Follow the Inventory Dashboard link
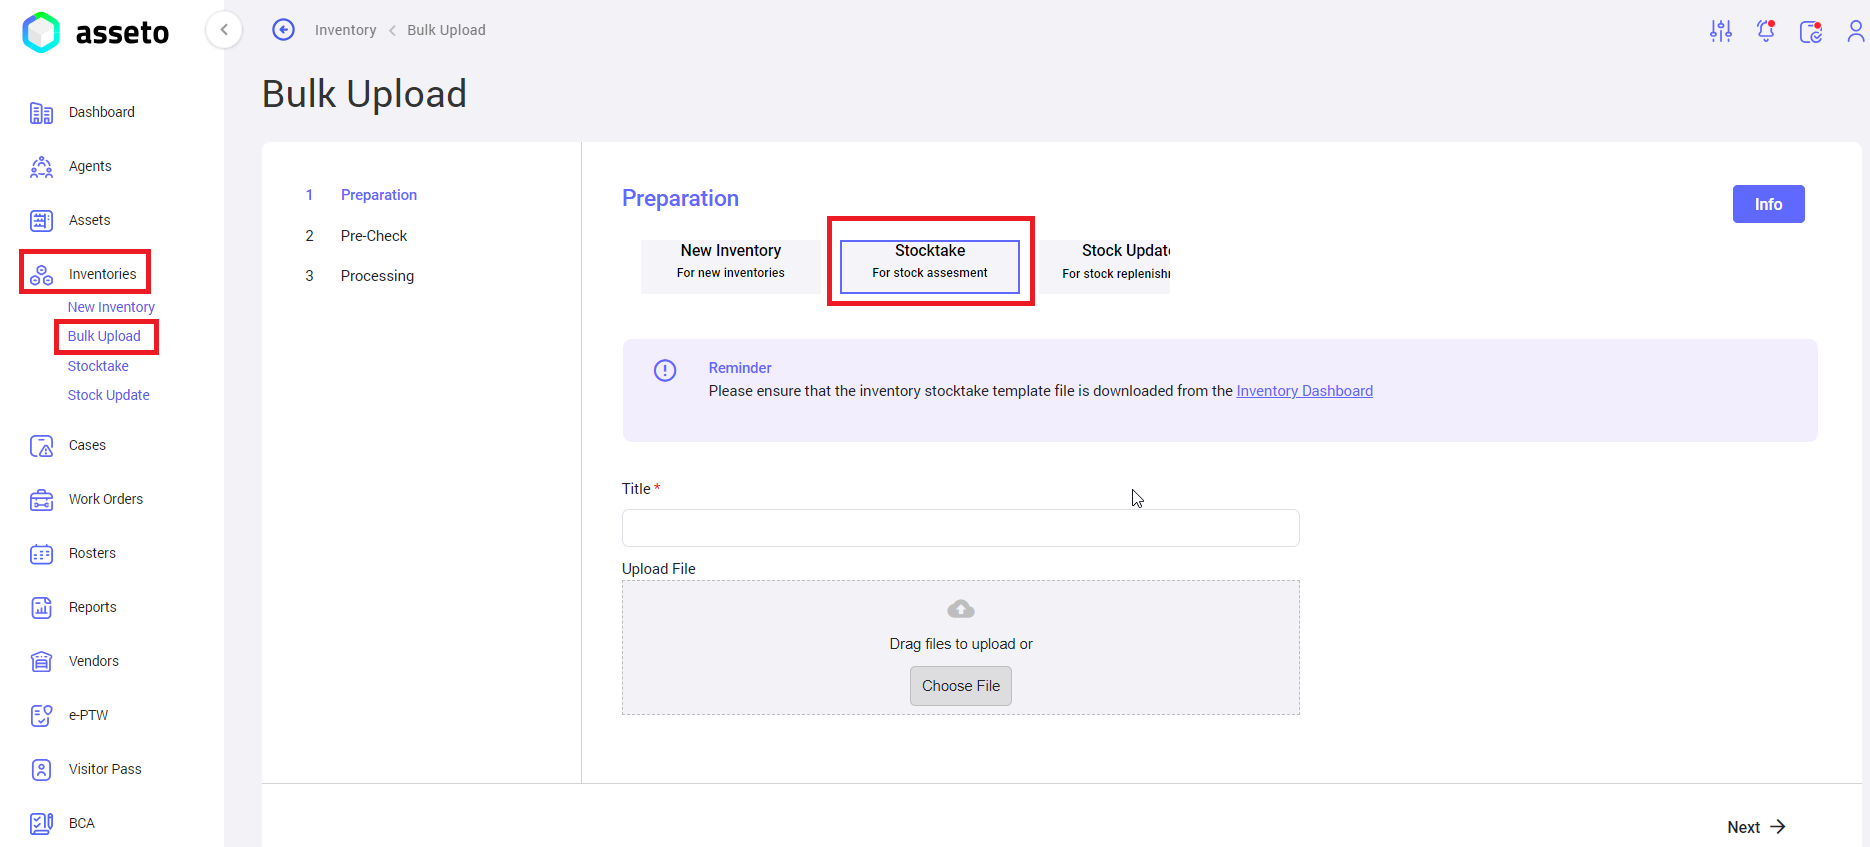The image size is (1870, 847). click(x=1305, y=391)
